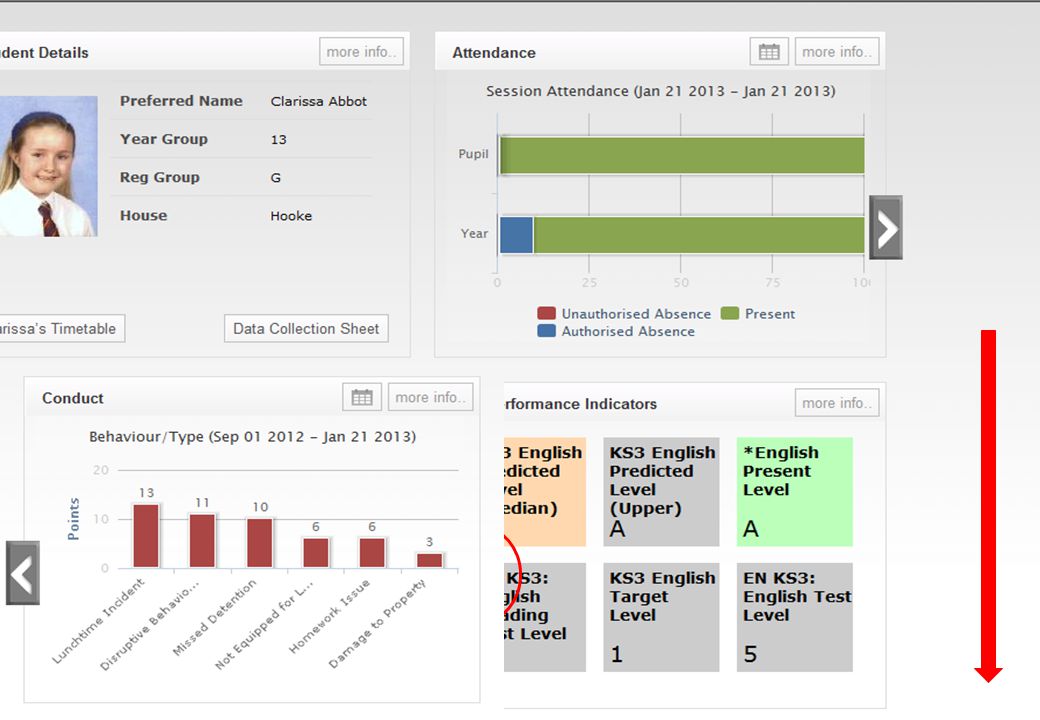Toggle Authorised Absence legend entry
The width and height of the screenshot is (1040, 720).
[616, 331]
